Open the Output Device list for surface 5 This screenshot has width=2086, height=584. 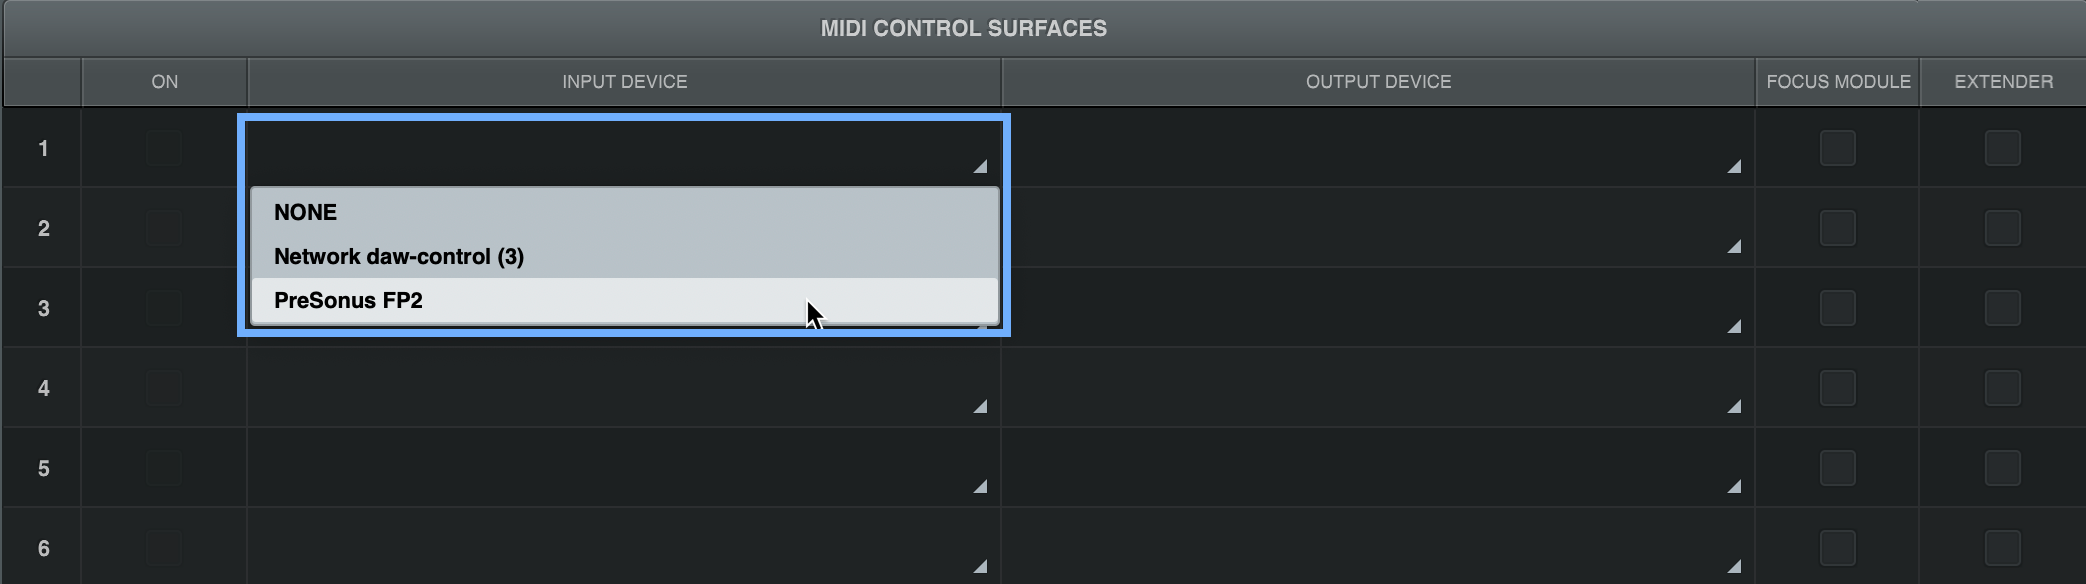point(1380,467)
